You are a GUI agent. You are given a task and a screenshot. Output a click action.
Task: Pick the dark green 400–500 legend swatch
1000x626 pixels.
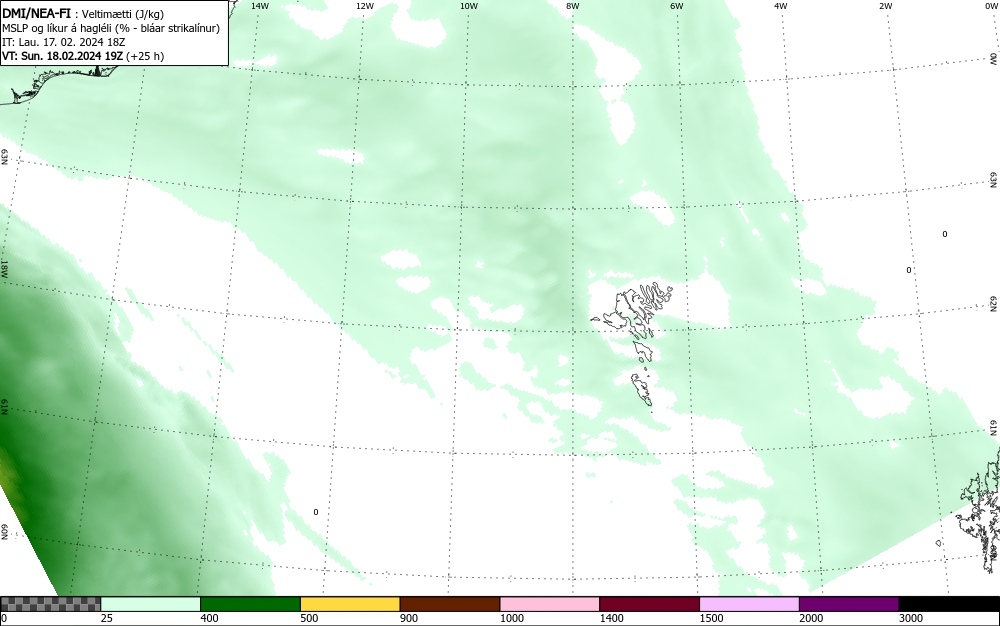(250, 604)
